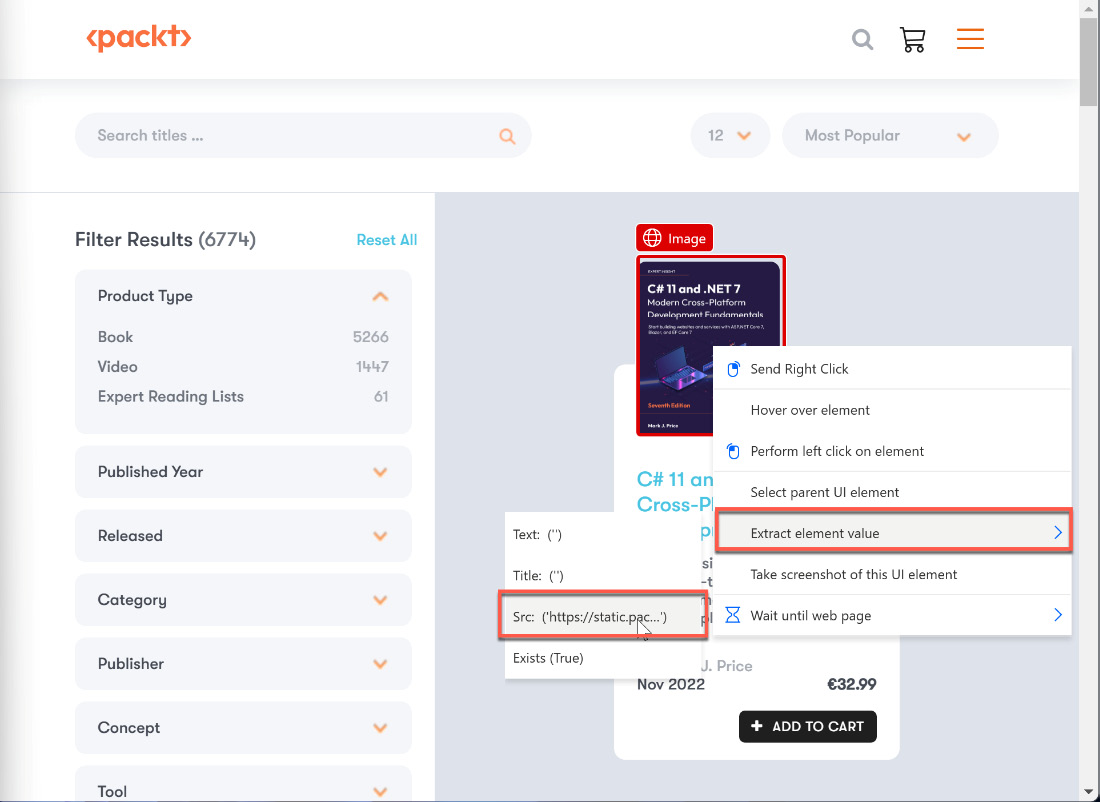Select the Title: ('') submenu entry

coord(603,575)
